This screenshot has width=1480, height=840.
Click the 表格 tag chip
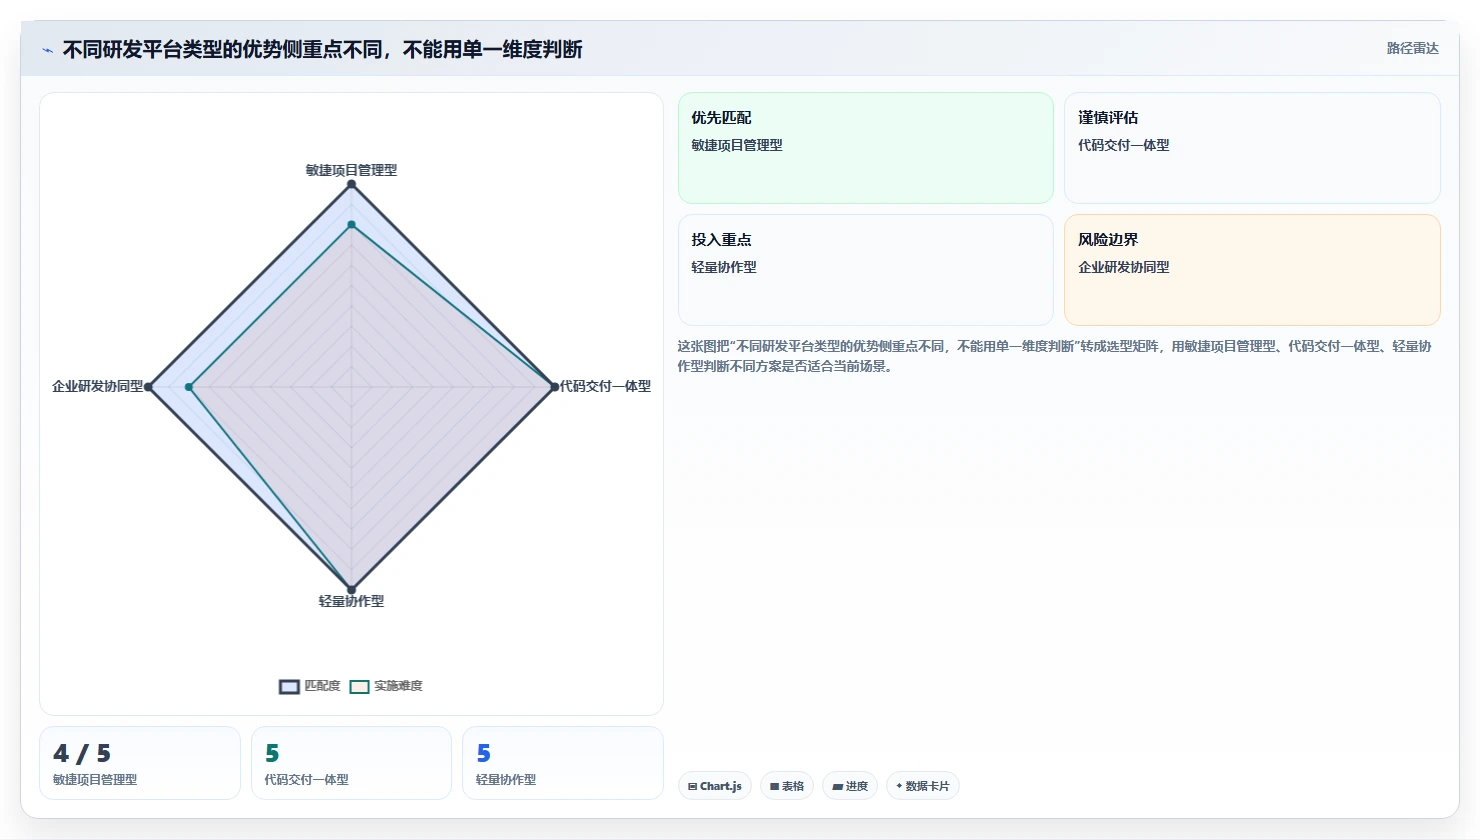click(787, 786)
